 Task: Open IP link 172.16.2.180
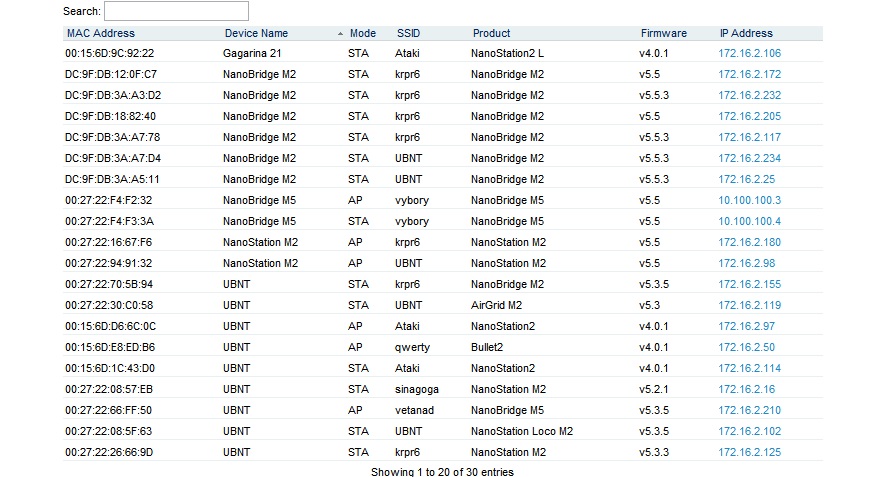[749, 242]
